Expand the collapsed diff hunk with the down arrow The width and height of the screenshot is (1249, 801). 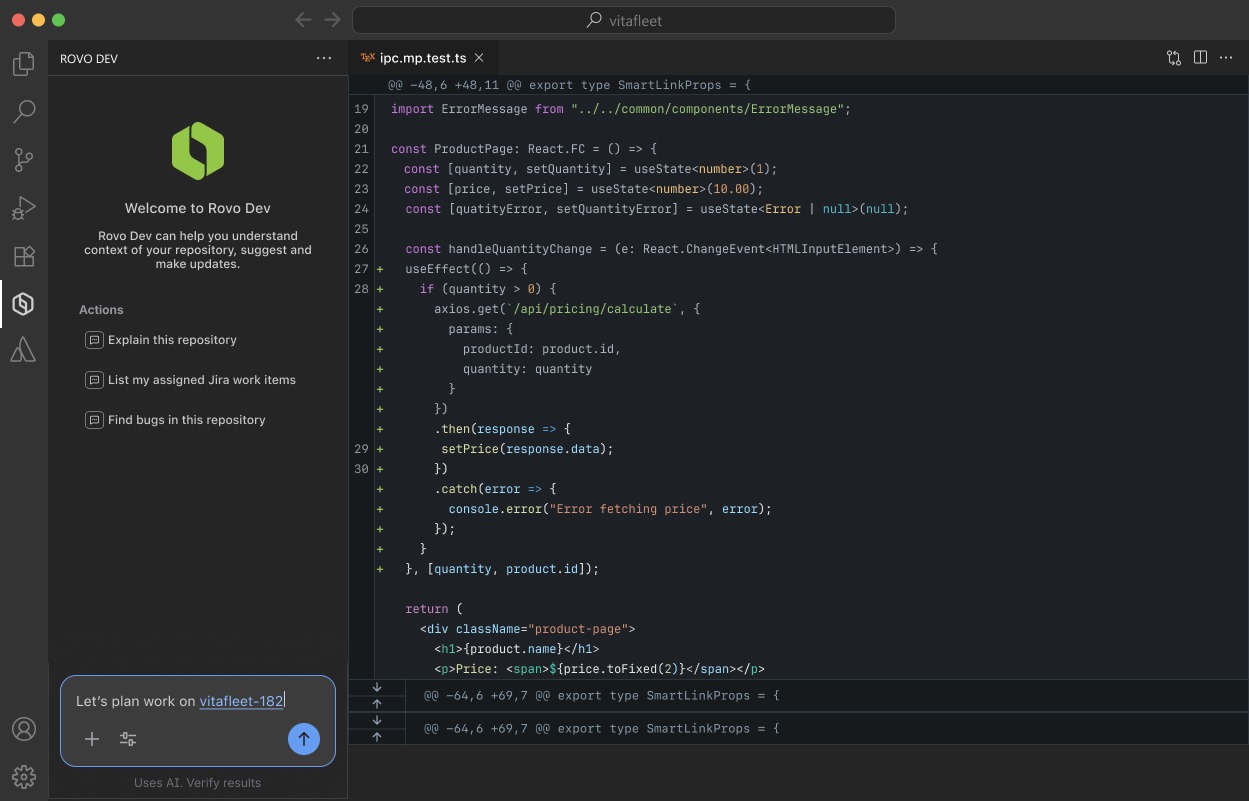click(377, 687)
